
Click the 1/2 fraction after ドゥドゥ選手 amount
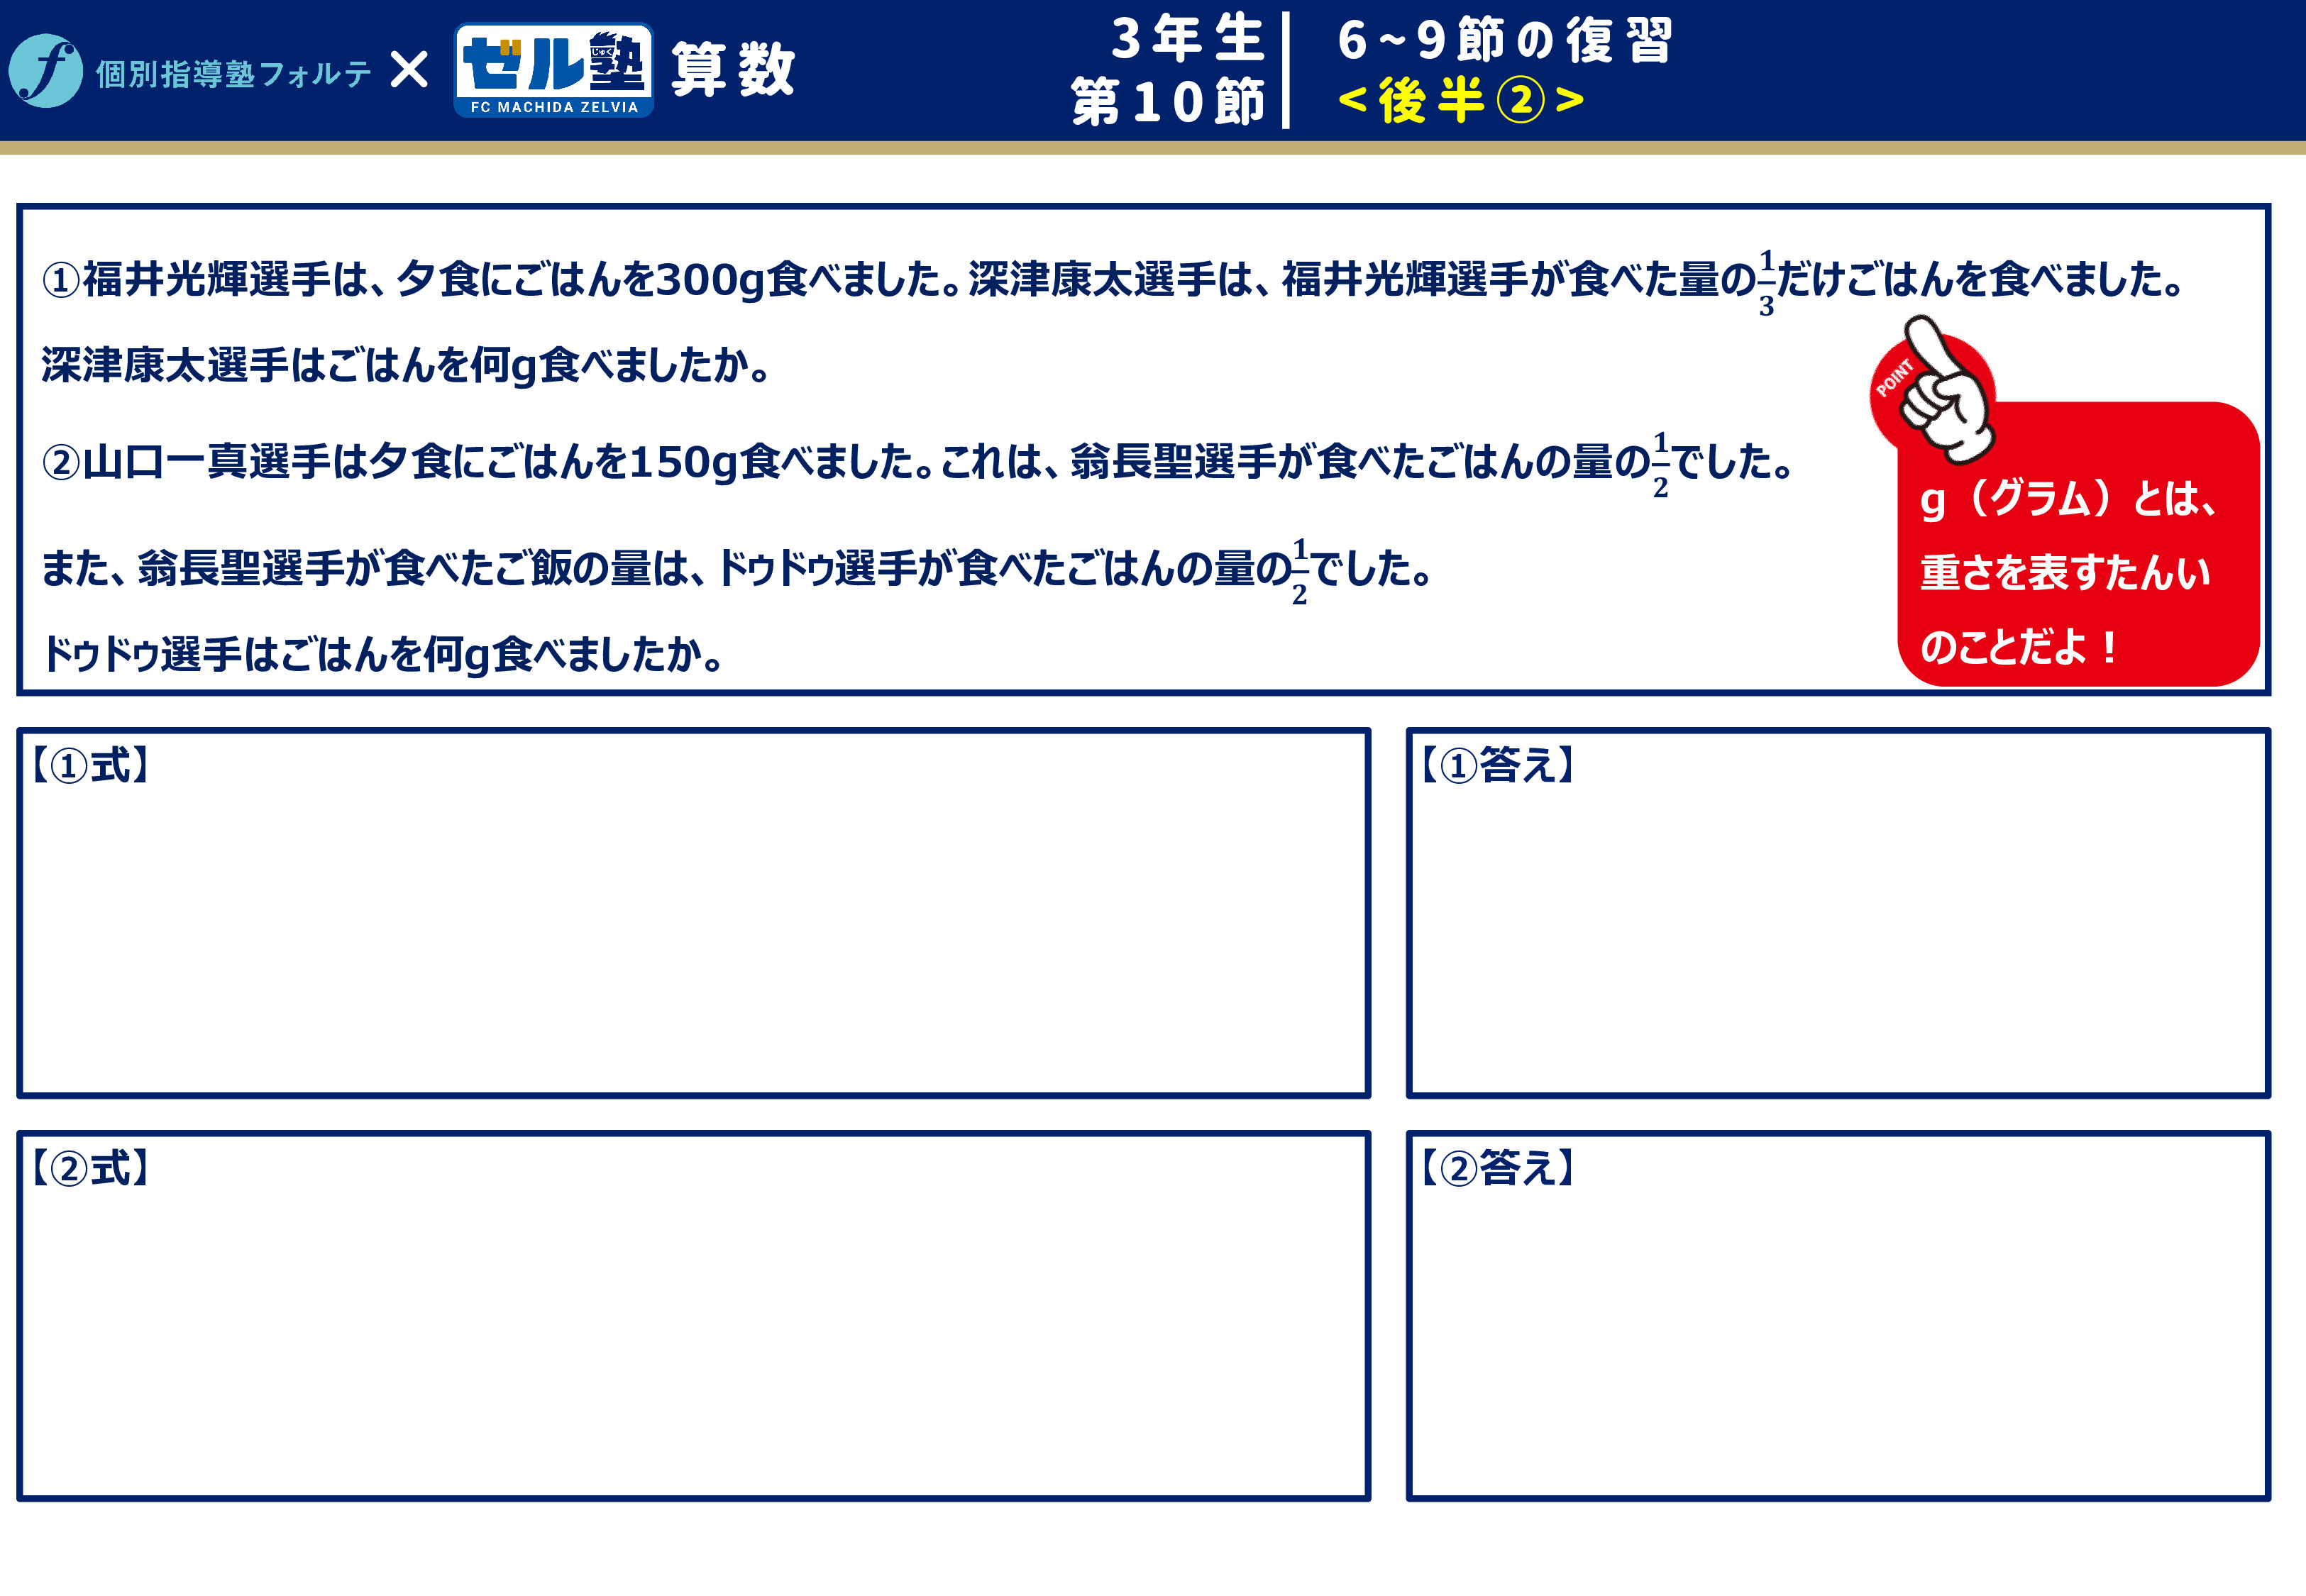coord(1299,572)
